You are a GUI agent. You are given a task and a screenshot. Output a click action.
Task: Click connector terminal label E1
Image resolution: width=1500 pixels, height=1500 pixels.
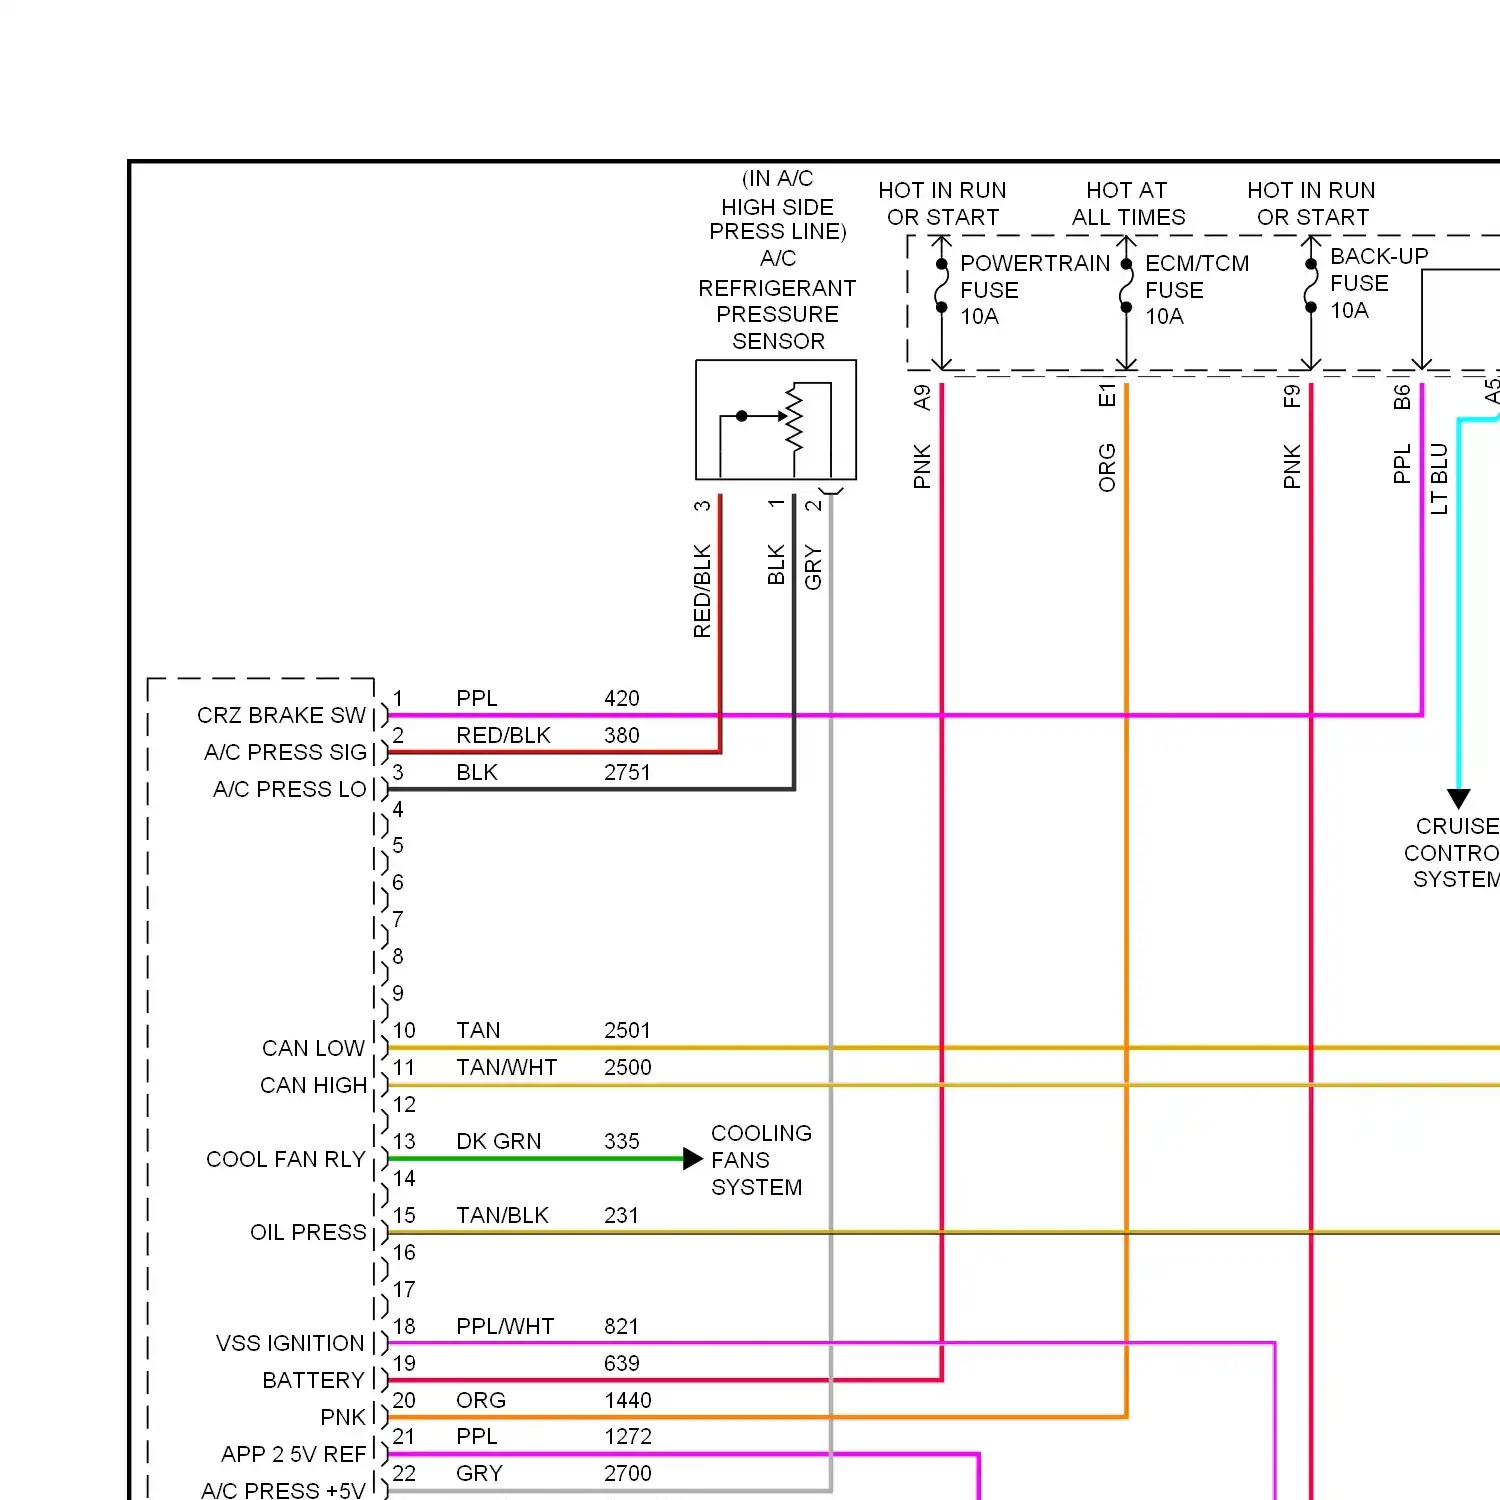click(1107, 395)
